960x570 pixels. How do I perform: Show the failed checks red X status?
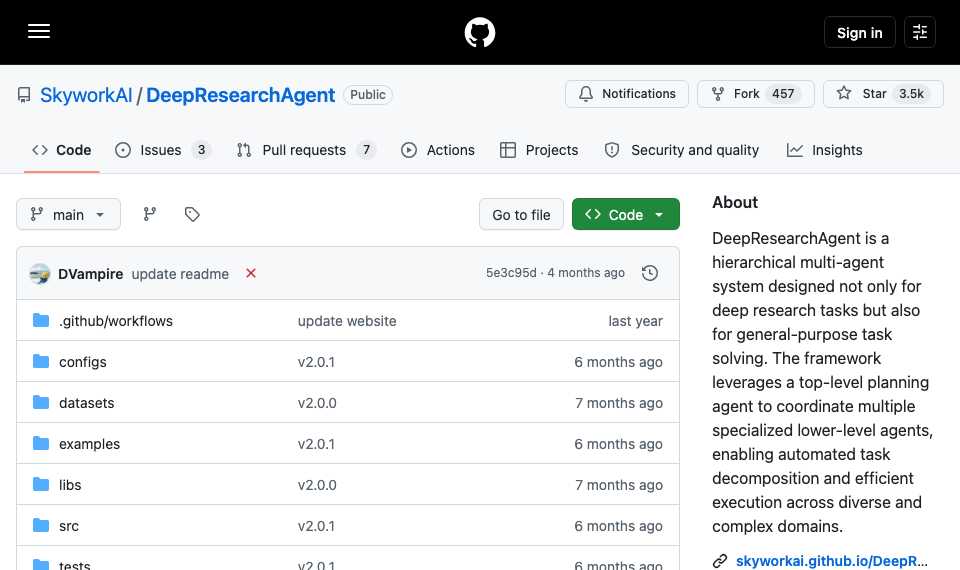pos(251,273)
